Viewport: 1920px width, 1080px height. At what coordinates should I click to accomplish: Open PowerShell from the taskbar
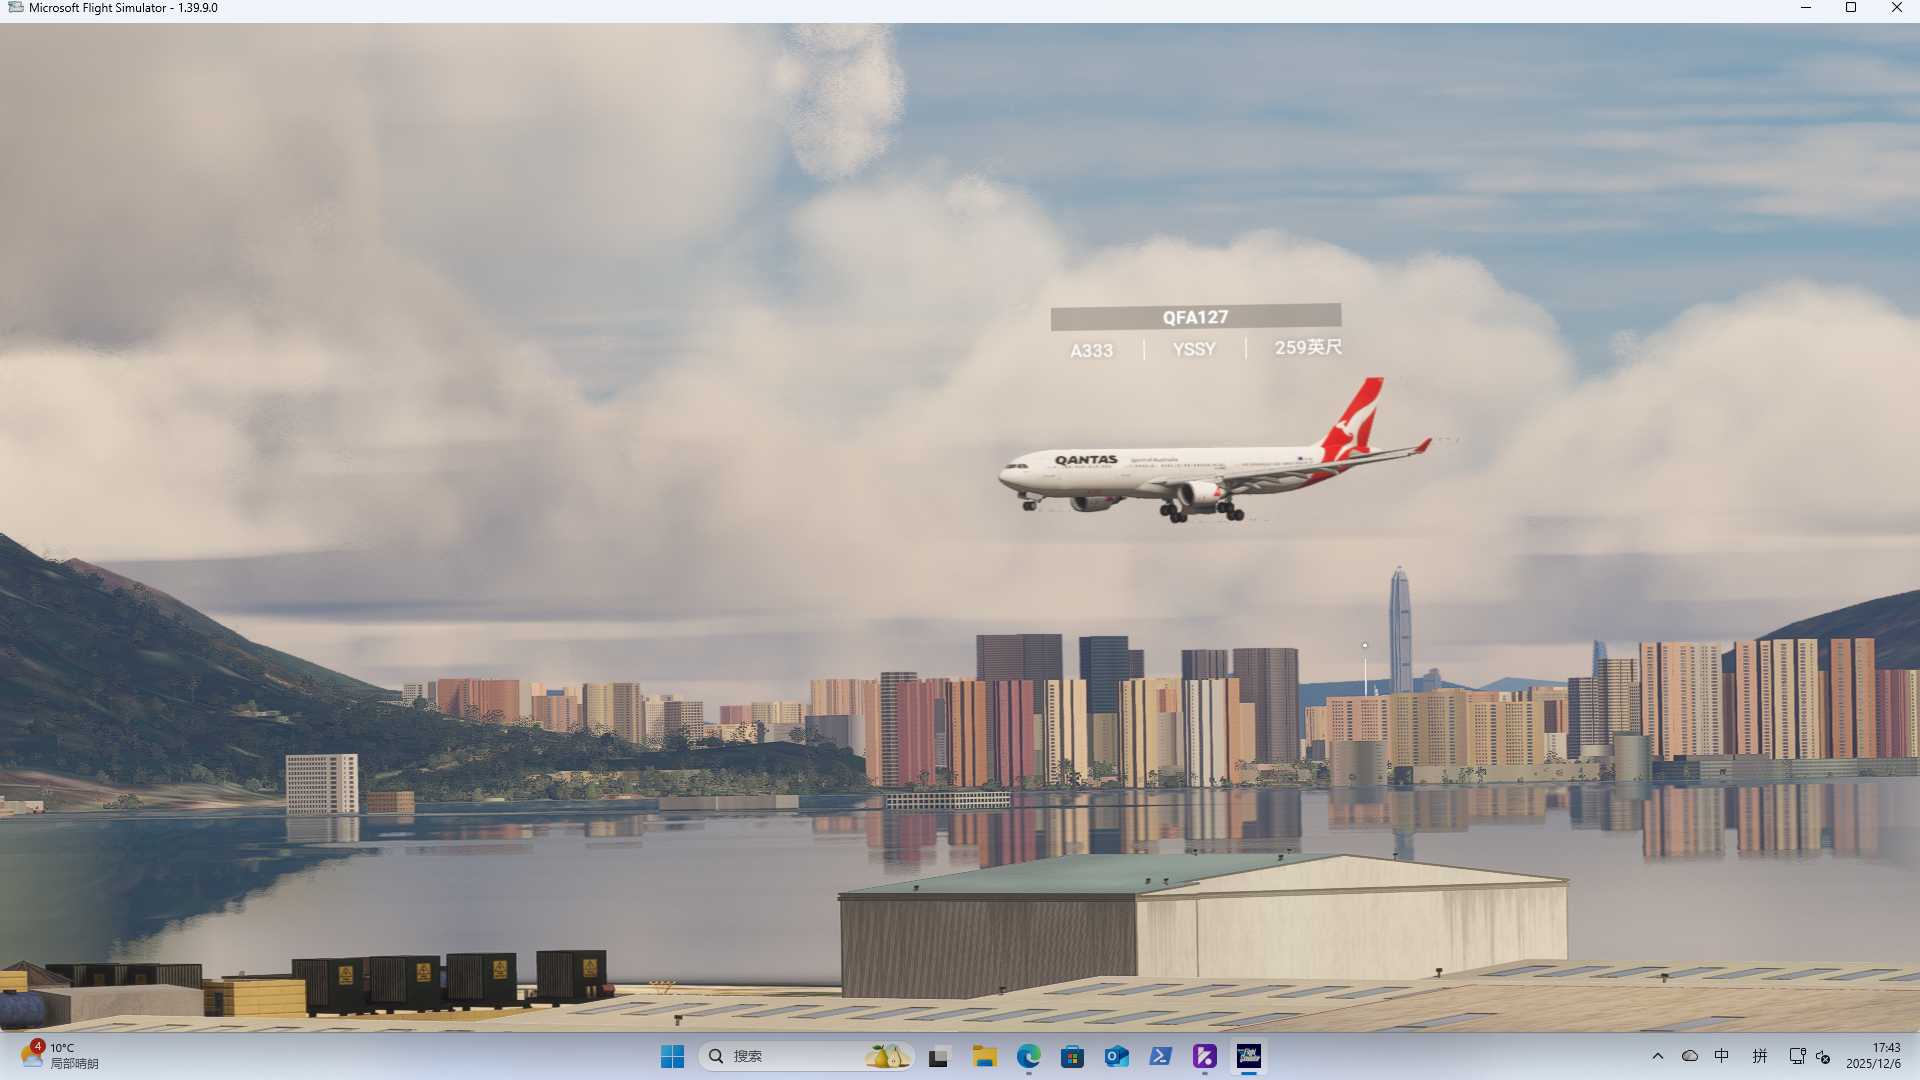(x=1160, y=1056)
